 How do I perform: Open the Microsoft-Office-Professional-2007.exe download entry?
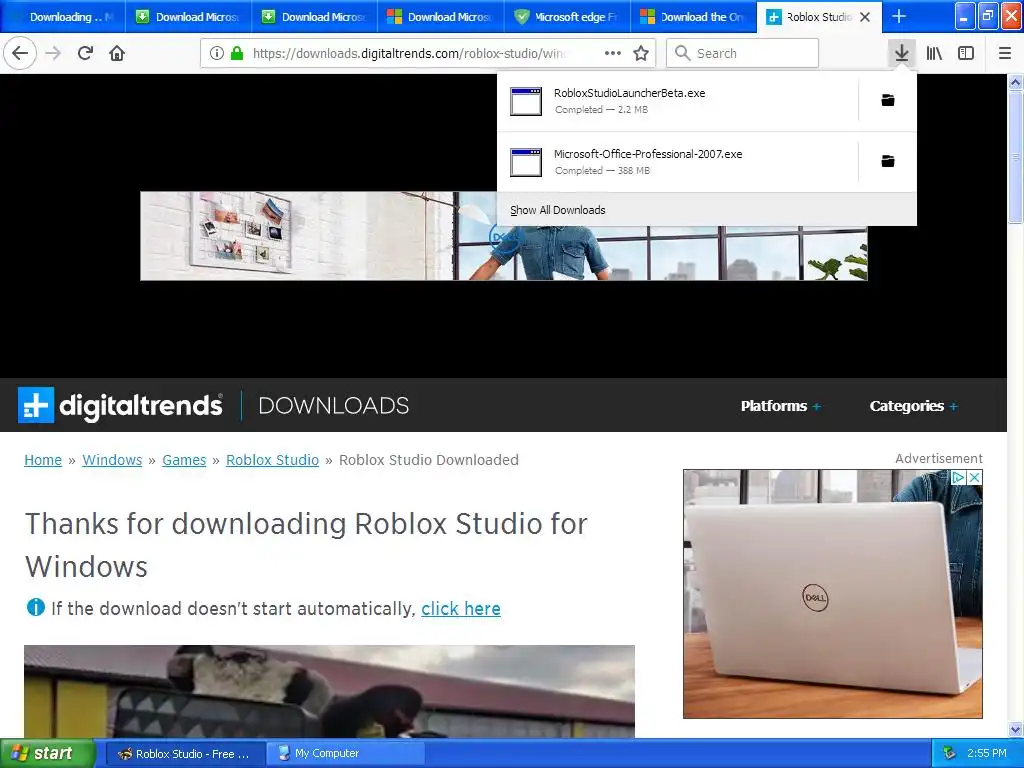pyautogui.click(x=677, y=162)
